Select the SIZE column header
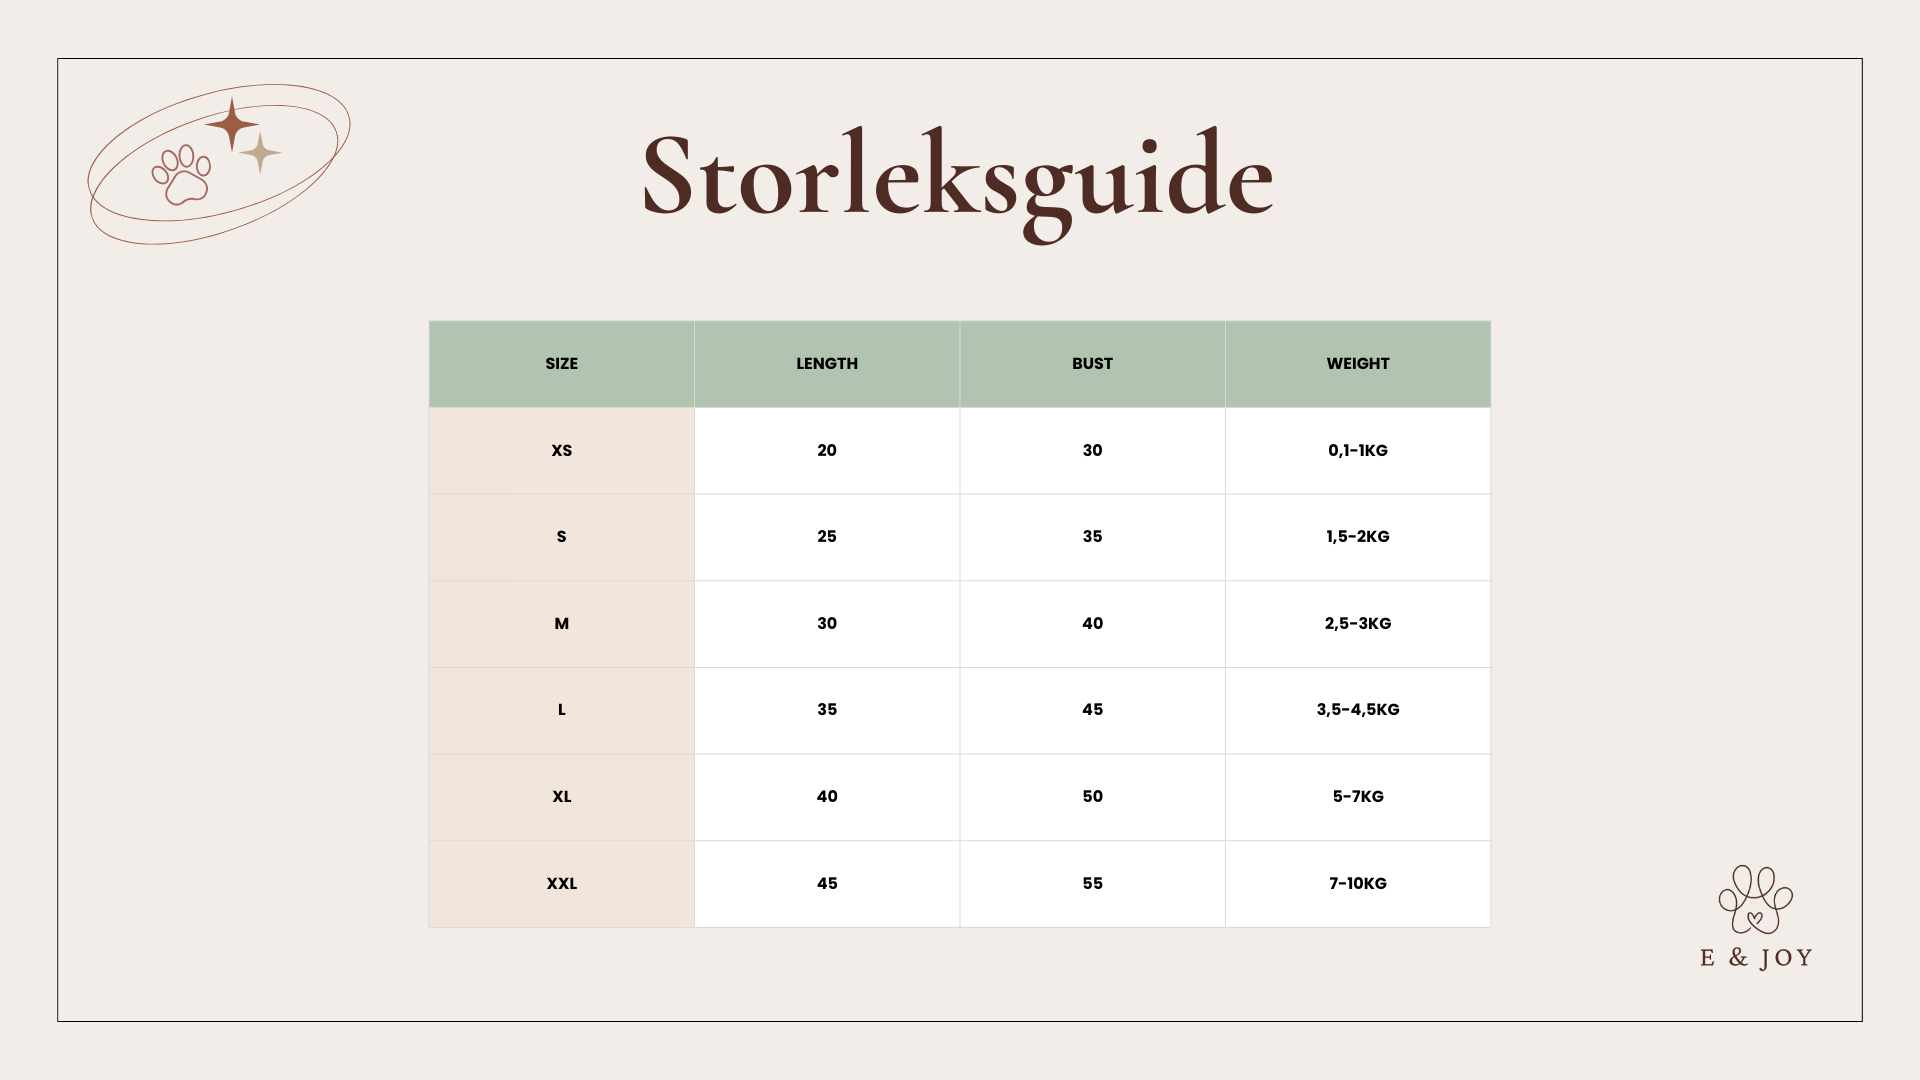Viewport: 1920px width, 1080px height. click(x=561, y=364)
